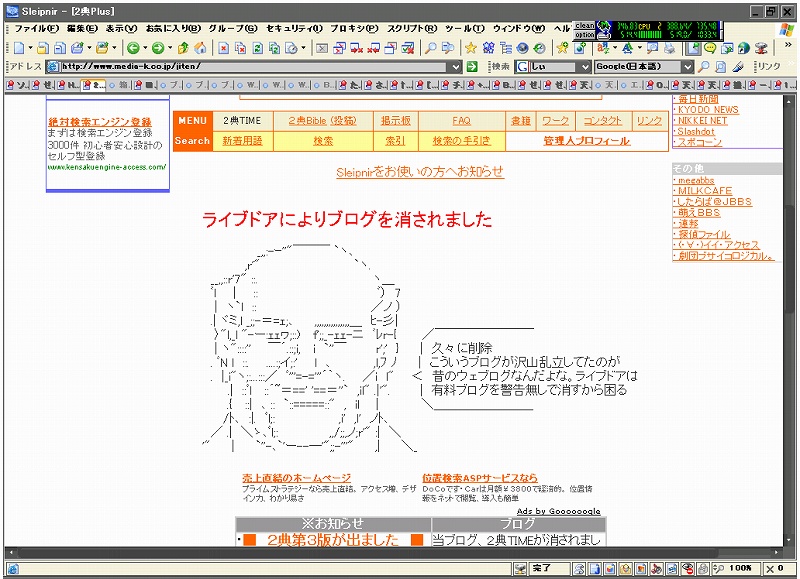Click the 管理人プロフィール link
Image resolution: width=800 pixels, height=579 pixels.
[x=587, y=141]
